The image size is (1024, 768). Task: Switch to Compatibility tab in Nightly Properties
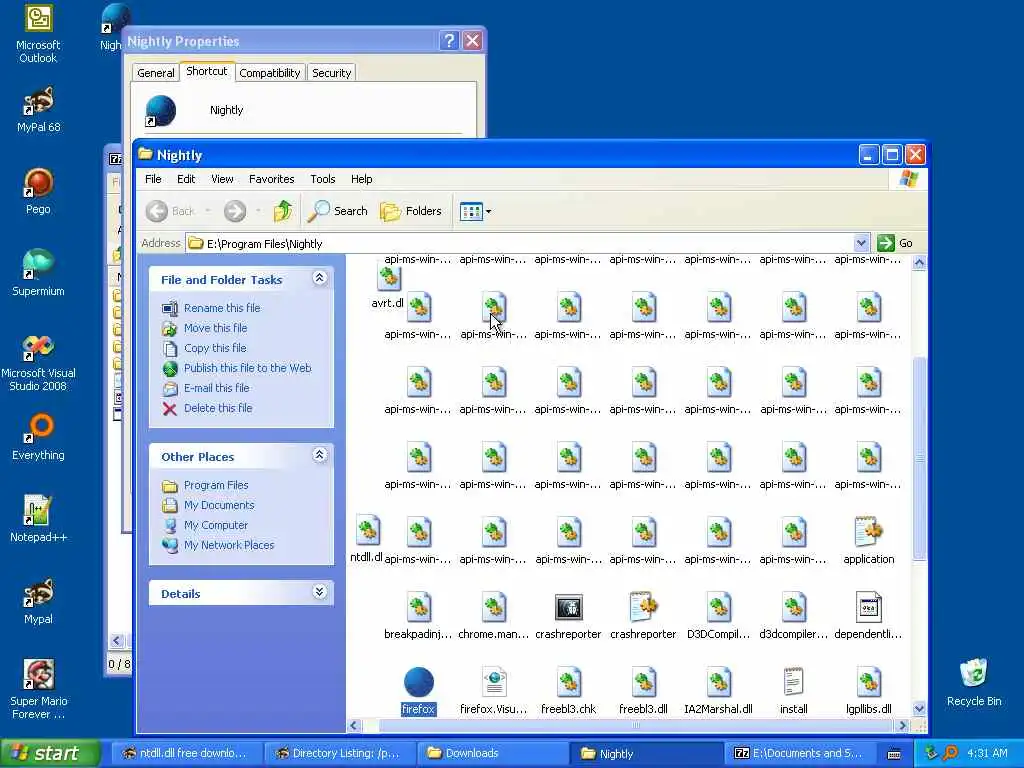pos(270,72)
